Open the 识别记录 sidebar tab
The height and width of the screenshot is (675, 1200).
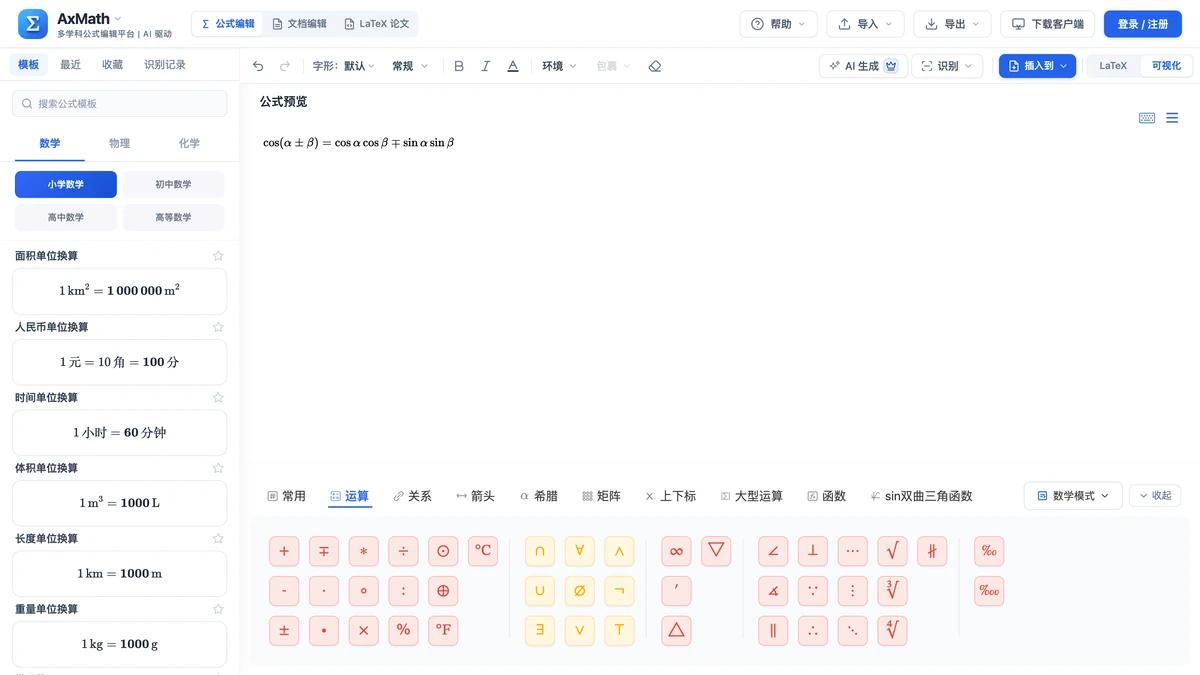pos(165,64)
